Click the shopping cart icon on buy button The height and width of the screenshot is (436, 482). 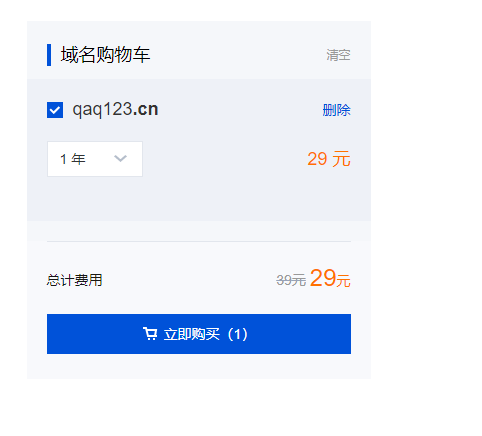150,334
